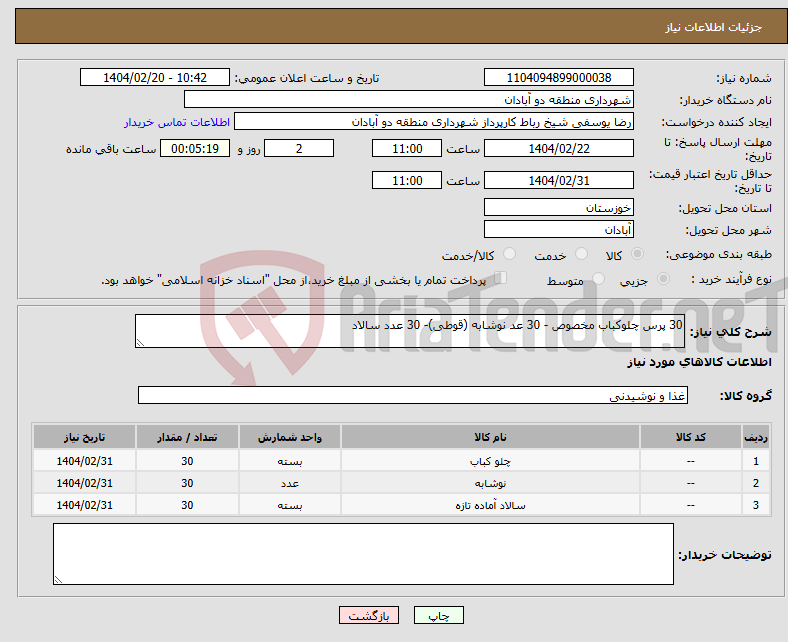Click the شماره نیاز field 1104094899000038

tap(558, 77)
